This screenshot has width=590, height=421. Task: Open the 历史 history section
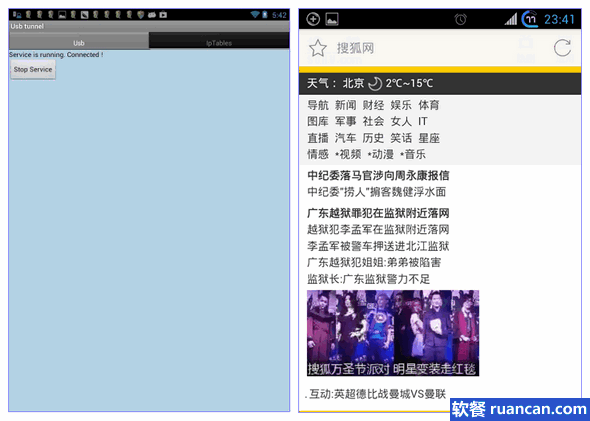coord(373,138)
